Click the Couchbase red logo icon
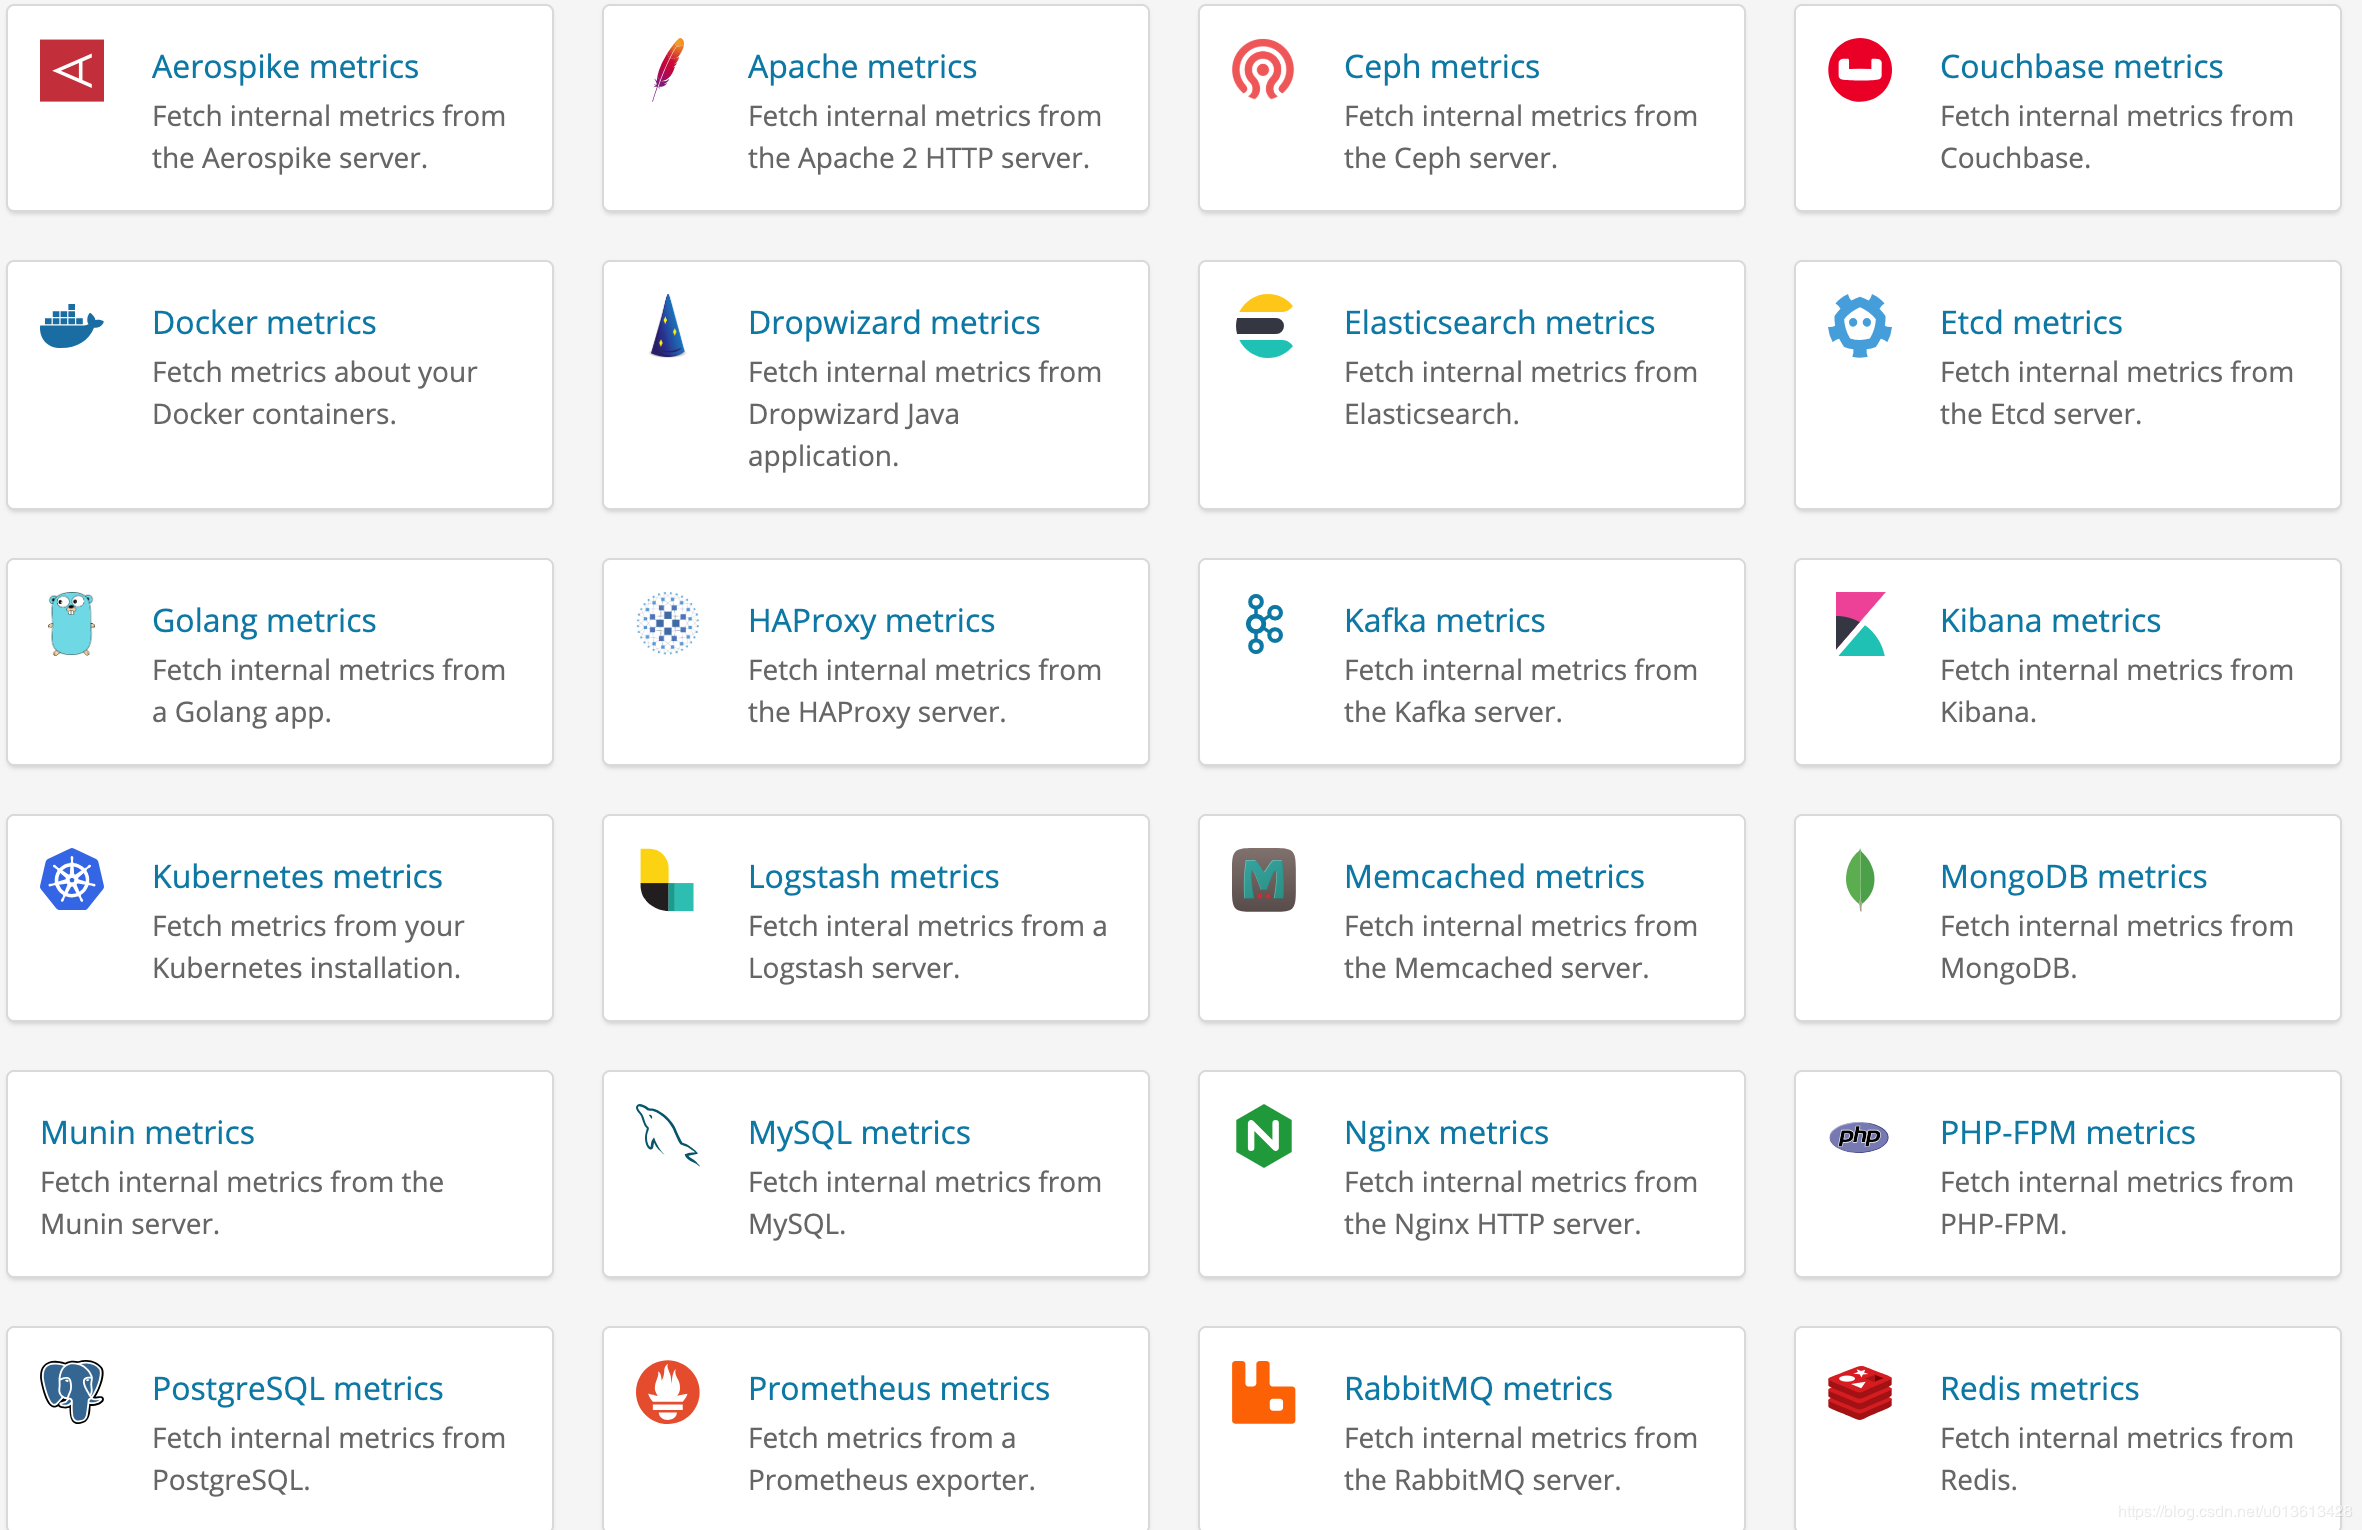2362x1530 pixels. coord(1859,70)
